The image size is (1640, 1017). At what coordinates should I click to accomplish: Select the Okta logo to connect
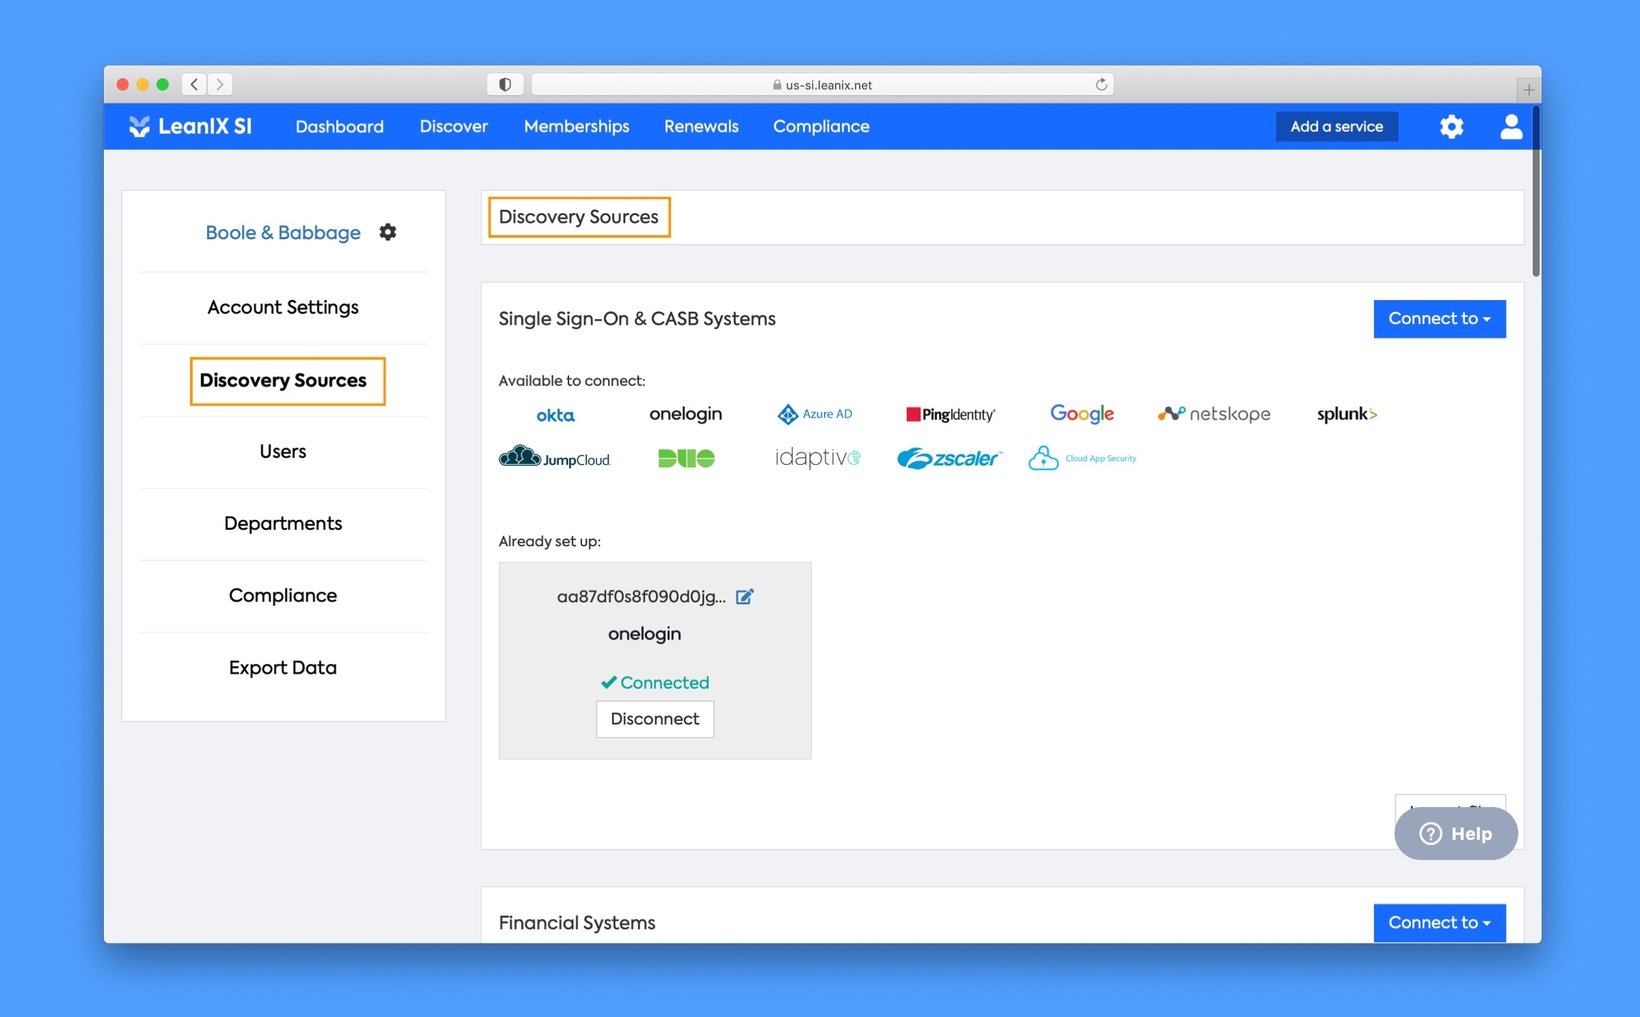click(555, 415)
